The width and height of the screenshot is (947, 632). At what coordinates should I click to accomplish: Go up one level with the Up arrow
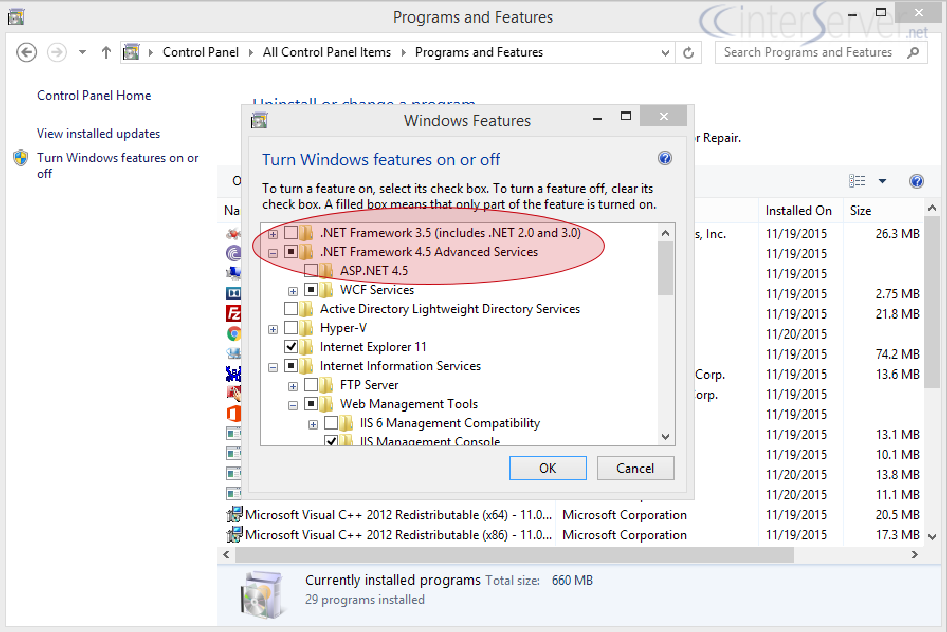(106, 53)
